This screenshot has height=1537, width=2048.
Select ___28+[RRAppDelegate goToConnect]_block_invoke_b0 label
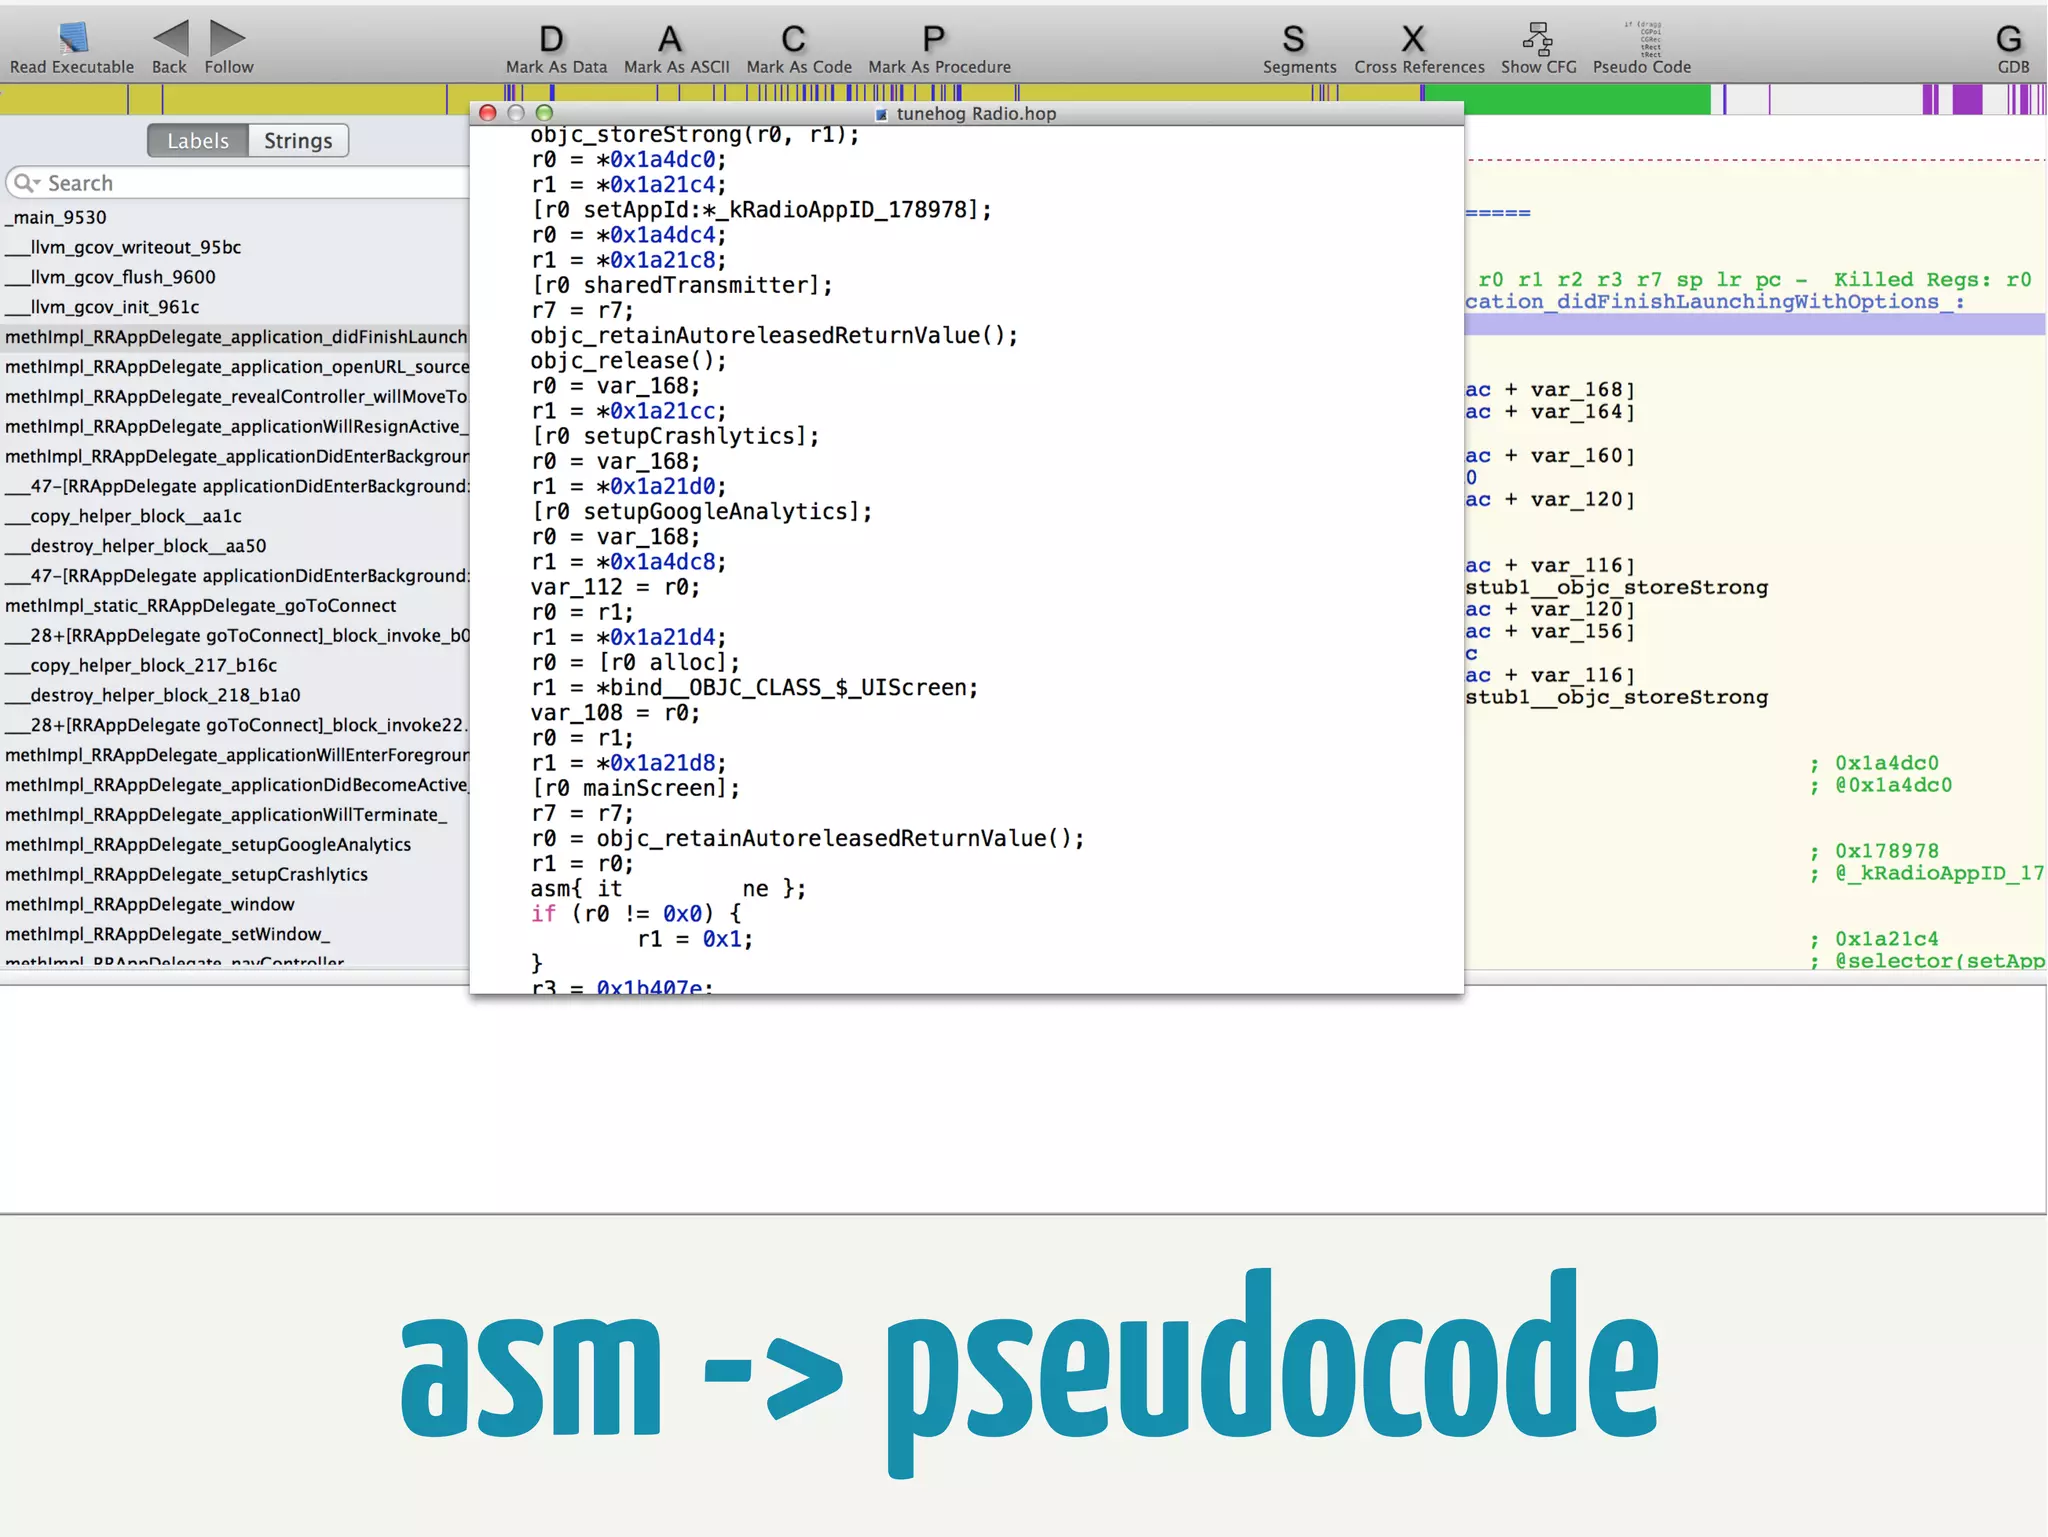pyautogui.click(x=235, y=636)
